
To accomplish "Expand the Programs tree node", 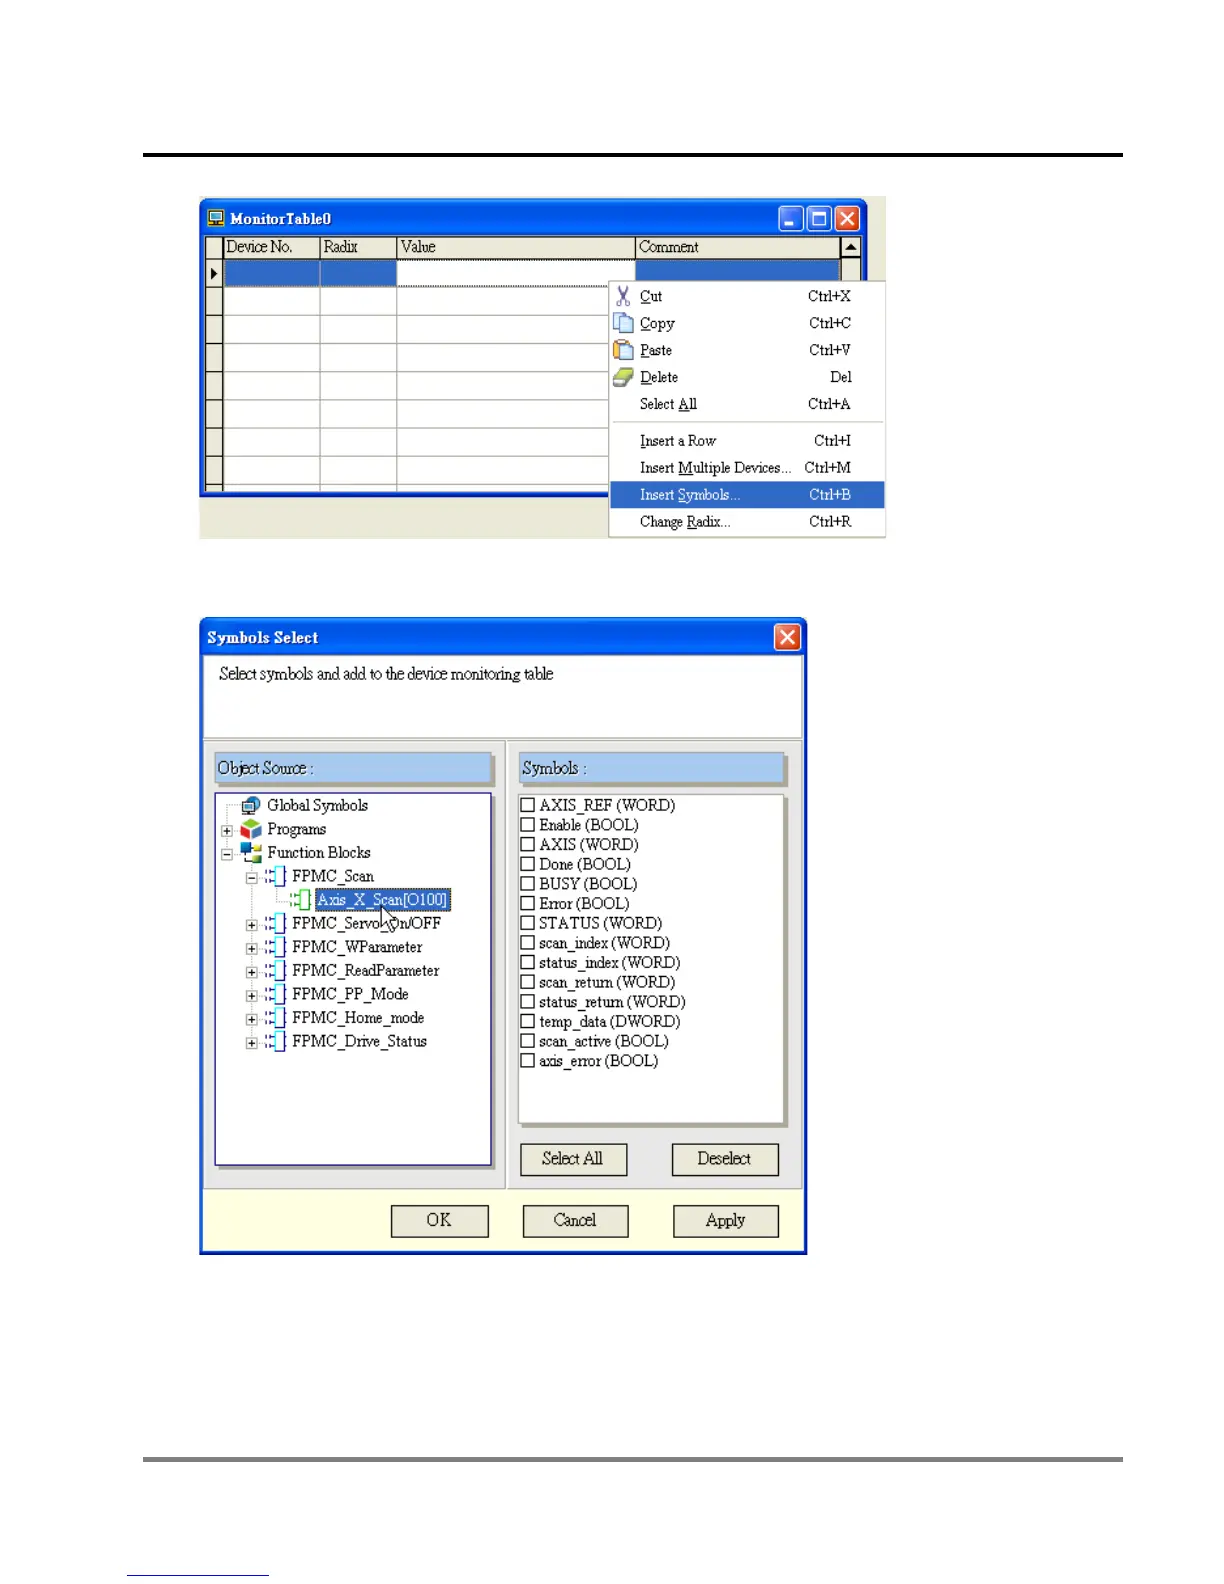I will pyautogui.click(x=227, y=830).
